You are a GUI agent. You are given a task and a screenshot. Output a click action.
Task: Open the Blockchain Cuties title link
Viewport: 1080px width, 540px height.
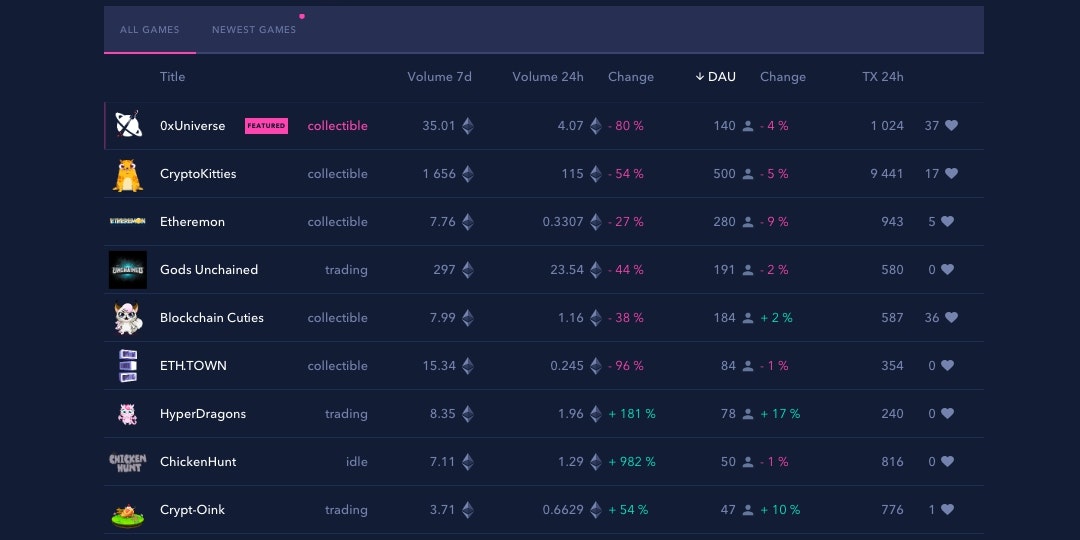click(211, 318)
